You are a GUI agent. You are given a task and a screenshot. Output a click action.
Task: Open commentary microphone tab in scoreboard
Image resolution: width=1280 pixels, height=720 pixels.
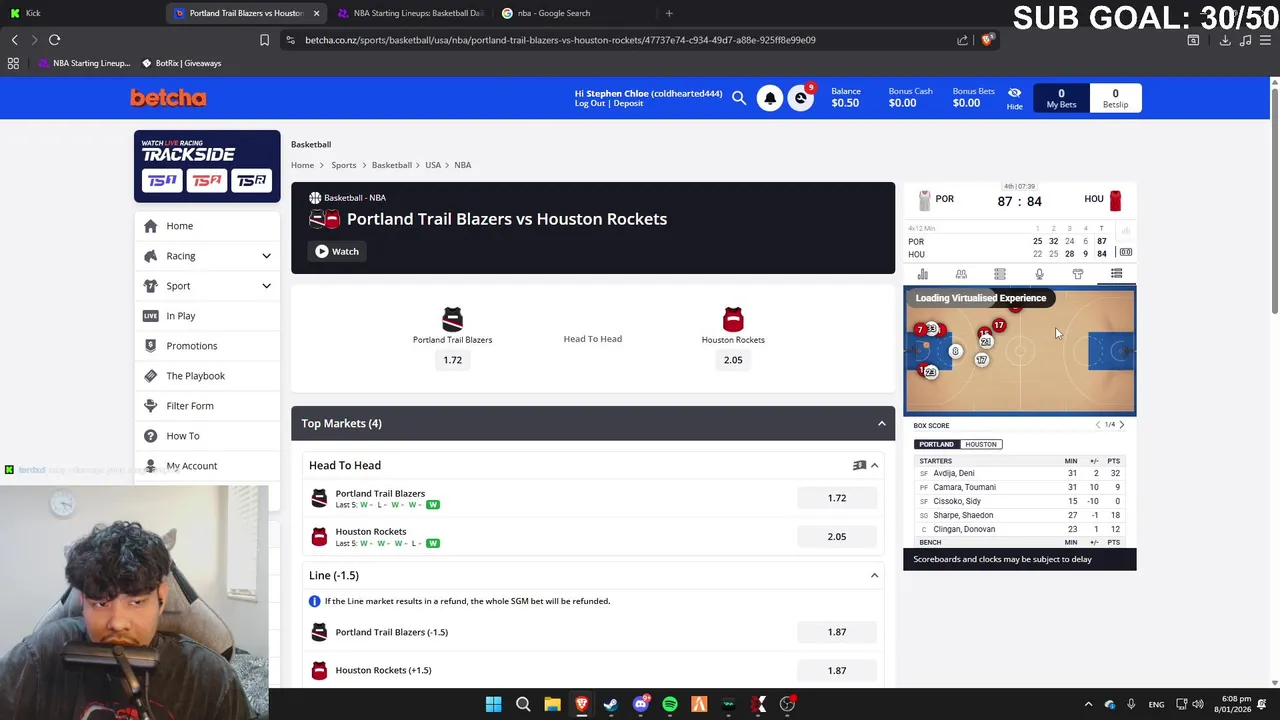(1039, 274)
